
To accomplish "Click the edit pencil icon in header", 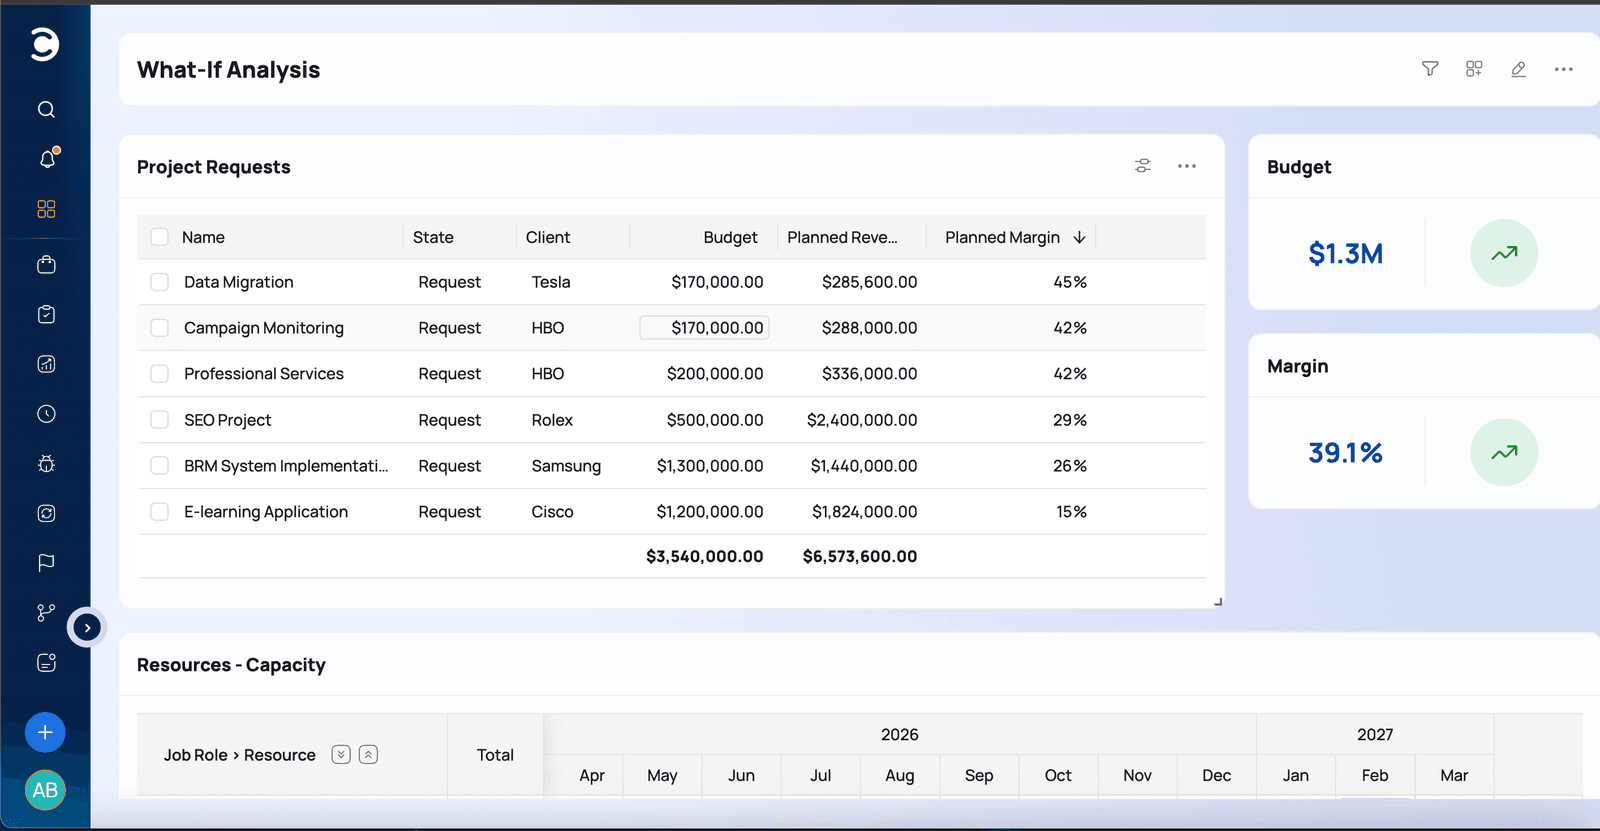I will [1518, 69].
